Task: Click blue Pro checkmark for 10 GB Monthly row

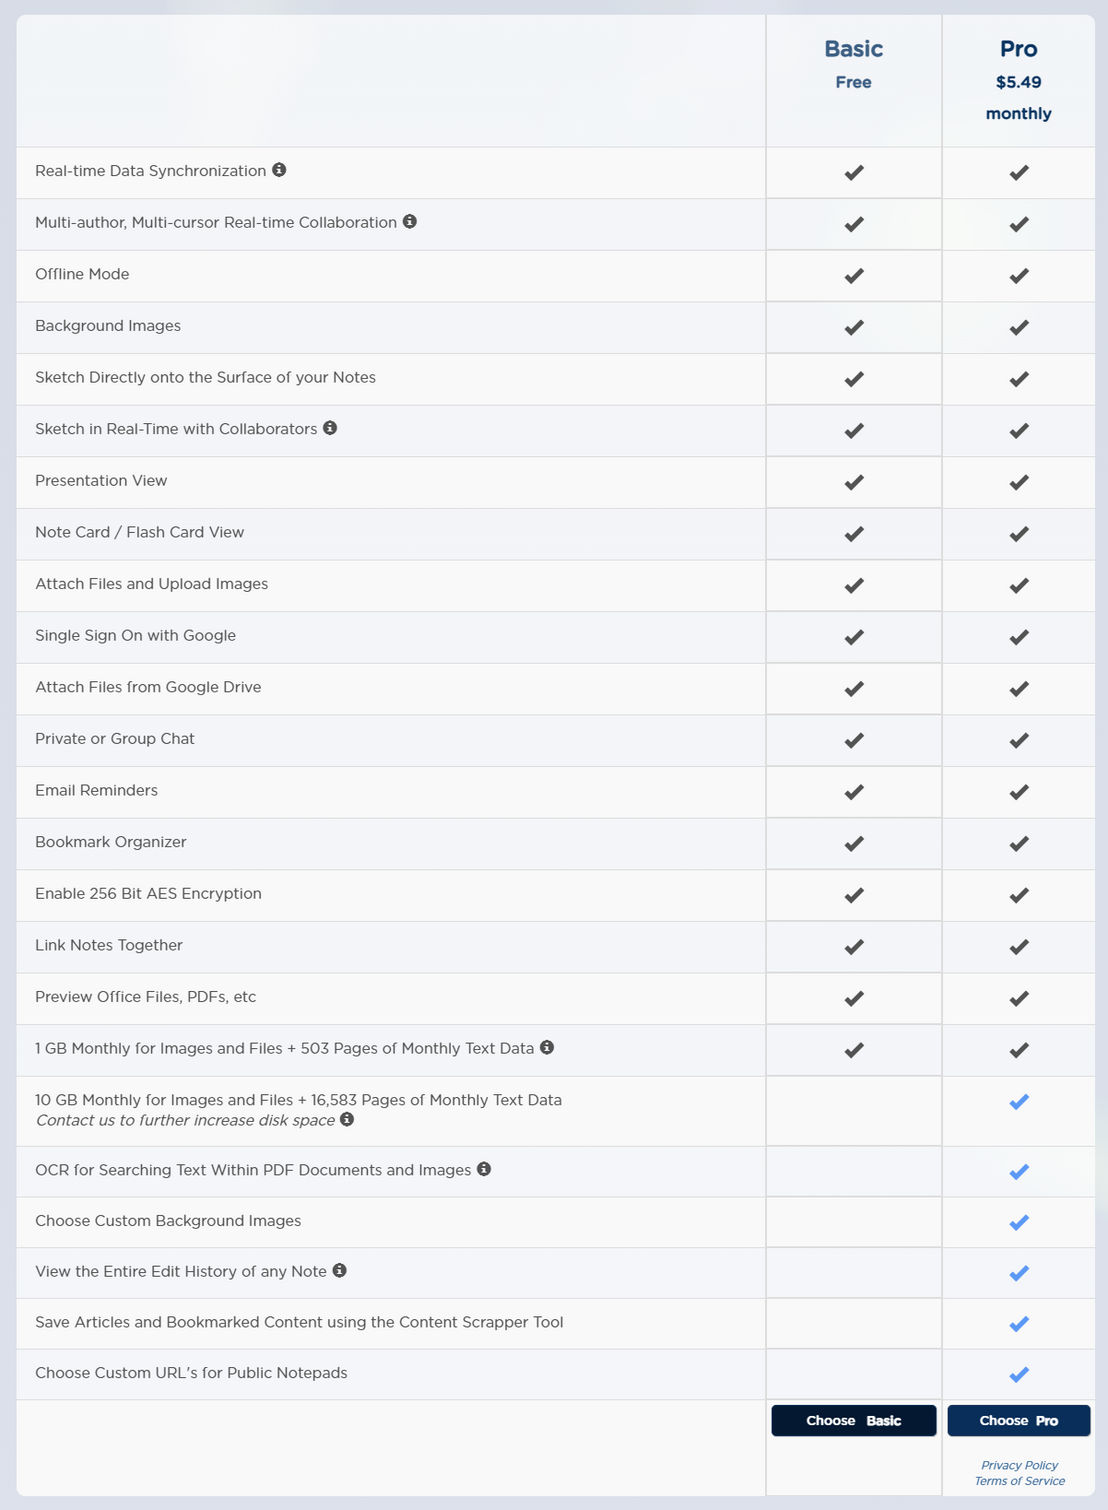Action: click(1019, 1102)
